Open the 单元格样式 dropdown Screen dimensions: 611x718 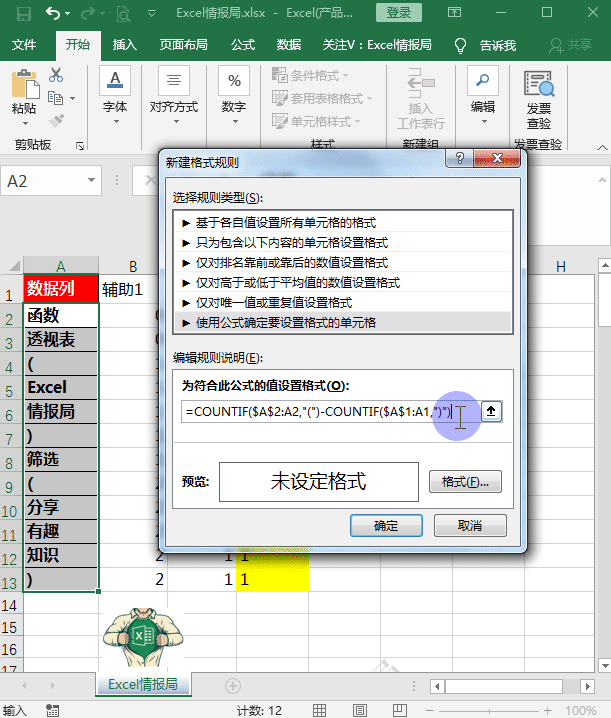[x=316, y=121]
